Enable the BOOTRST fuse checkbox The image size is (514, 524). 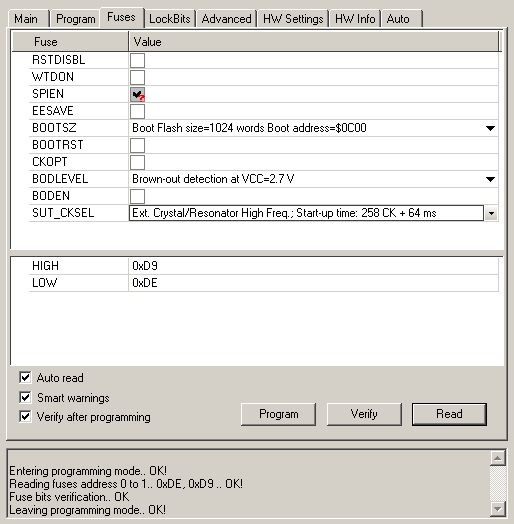point(137,145)
